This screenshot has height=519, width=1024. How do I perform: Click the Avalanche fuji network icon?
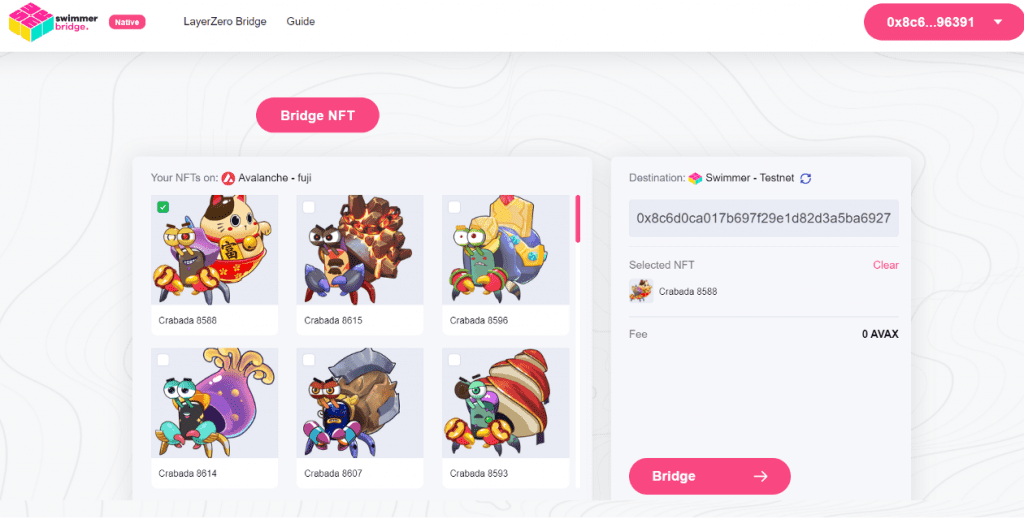click(x=228, y=178)
